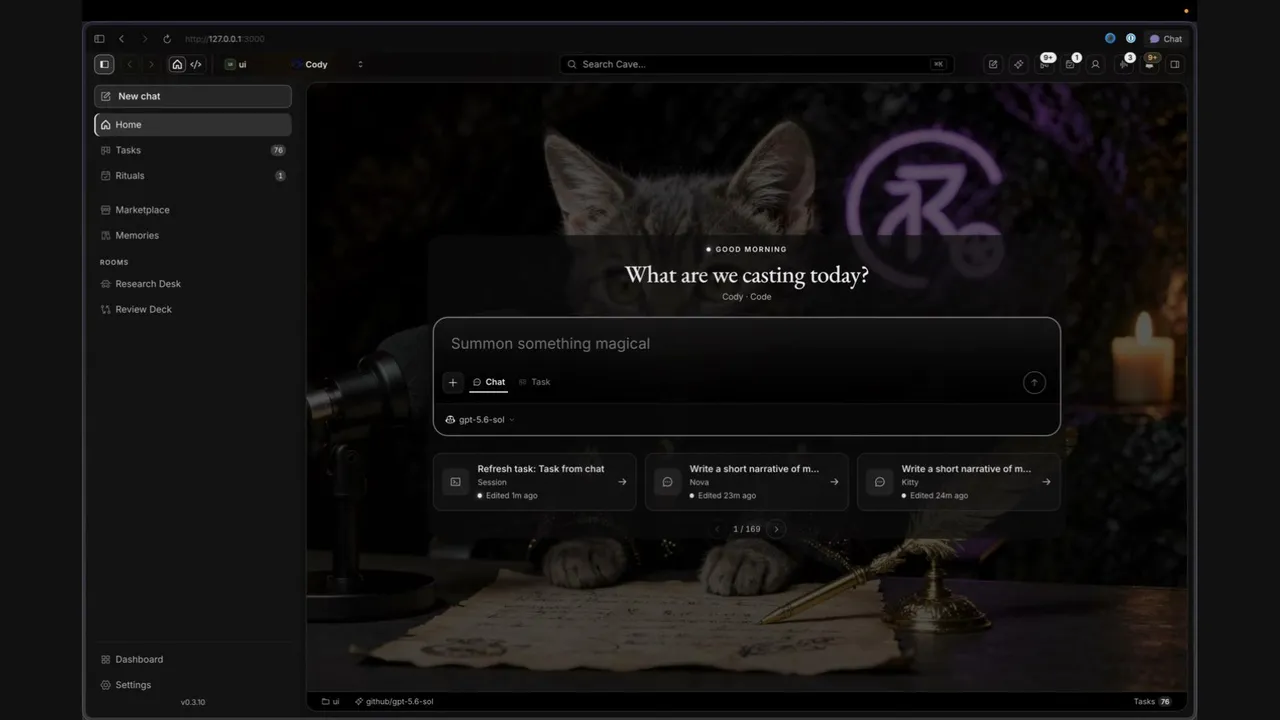This screenshot has height=720, width=1280.
Task: Open the rituals icon with badge 1
Action: pos(1071,63)
